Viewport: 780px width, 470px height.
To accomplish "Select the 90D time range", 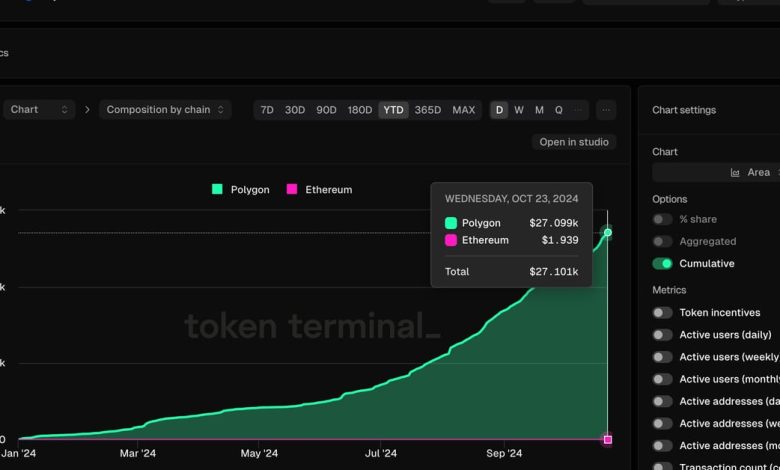I will (x=326, y=110).
